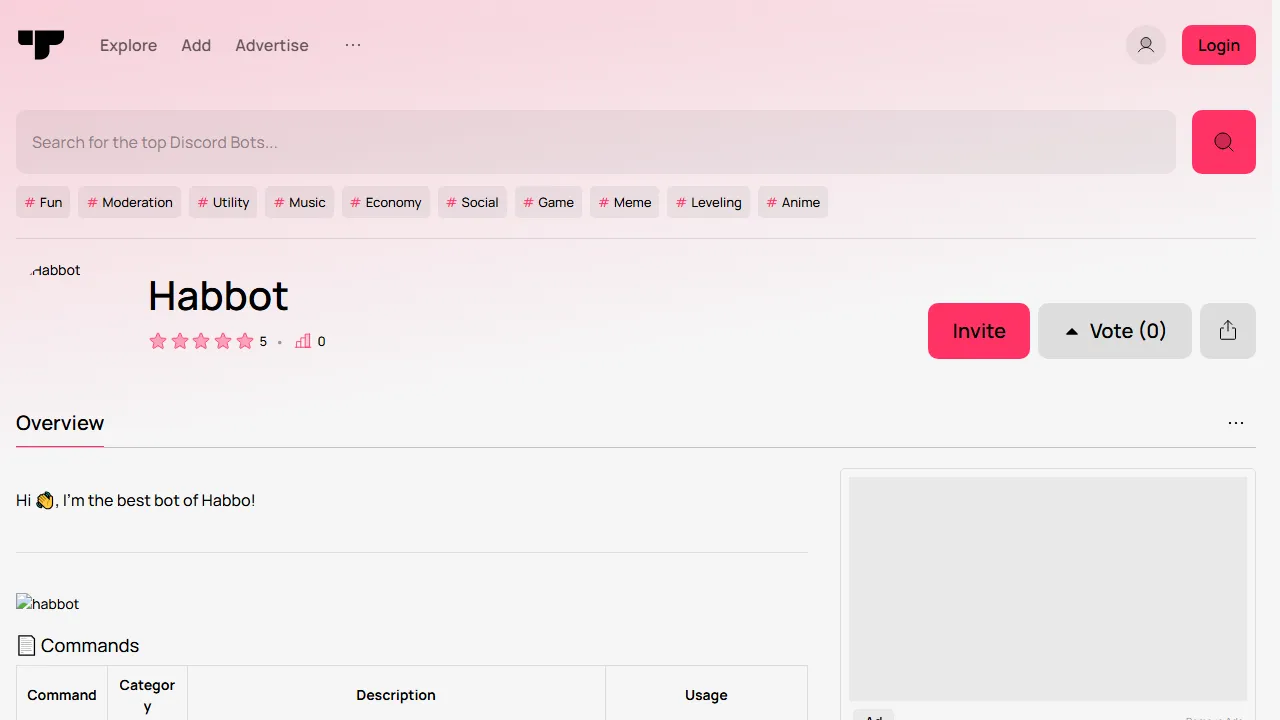Open the ellipsis options next to Overview
The image size is (1280, 720).
[x=1236, y=422]
